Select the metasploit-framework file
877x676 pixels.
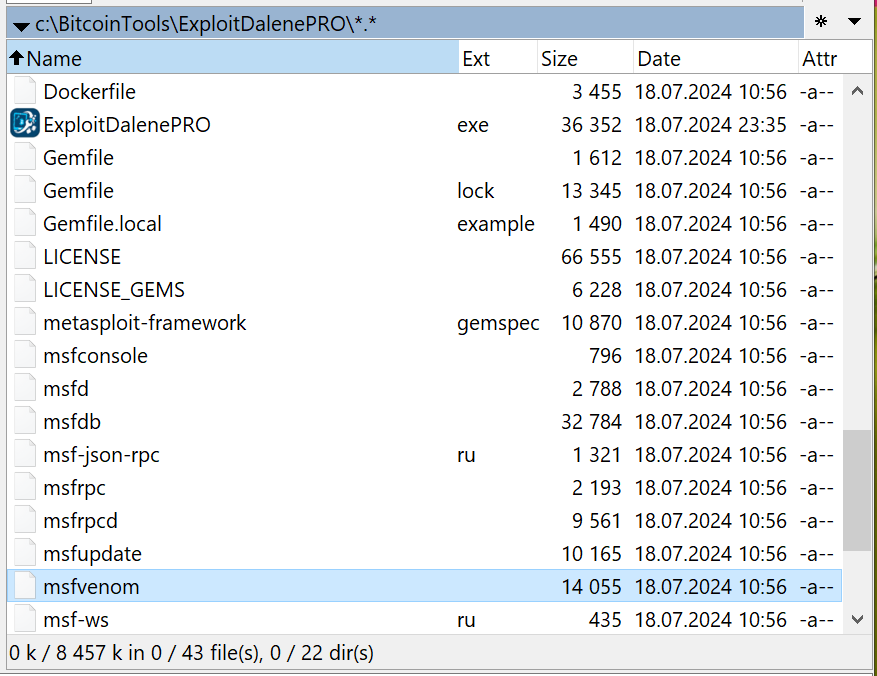[145, 322]
